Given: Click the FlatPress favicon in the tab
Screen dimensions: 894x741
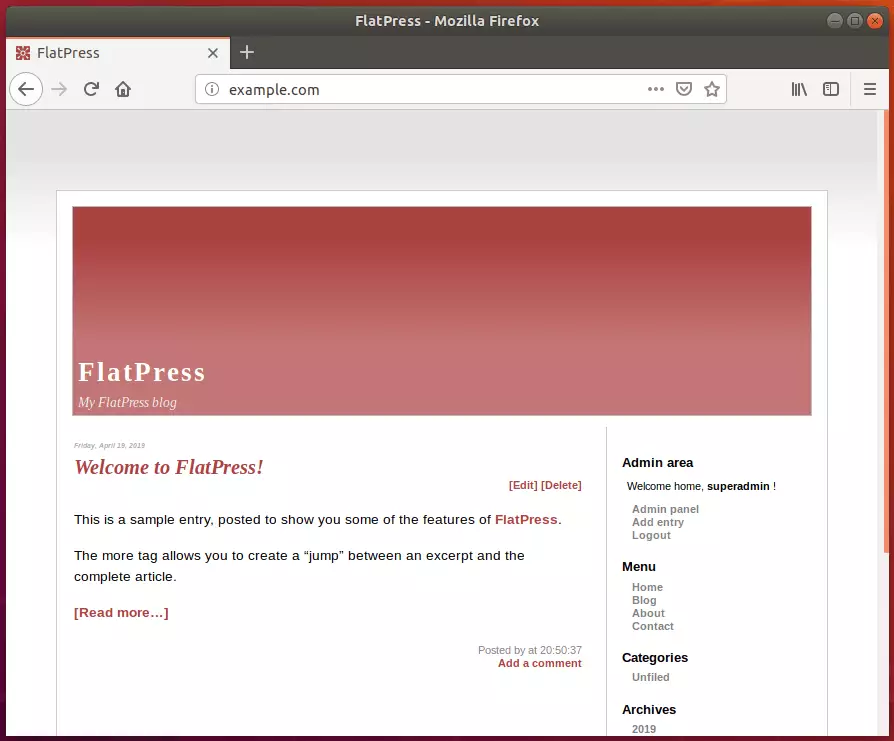Looking at the screenshot, I should 23,53.
